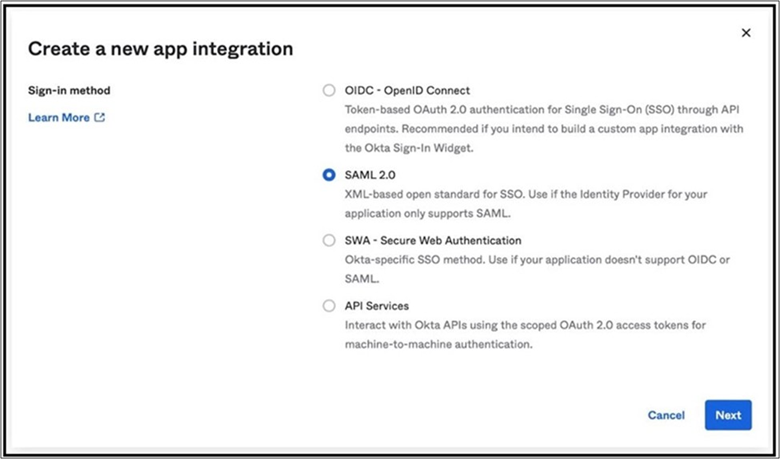Close the Create a new app integration dialog
This screenshot has height=459, width=780.
pos(745,33)
